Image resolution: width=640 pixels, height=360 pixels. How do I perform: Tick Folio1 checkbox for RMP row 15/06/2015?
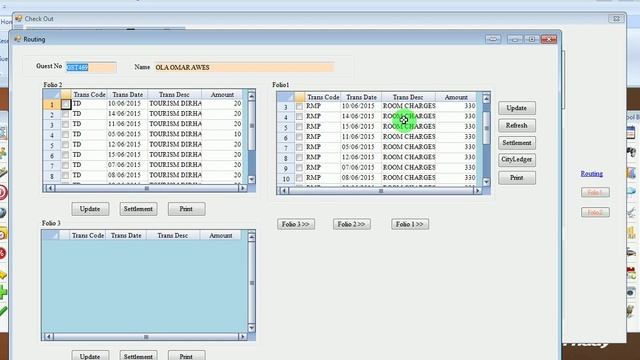pos(299,127)
